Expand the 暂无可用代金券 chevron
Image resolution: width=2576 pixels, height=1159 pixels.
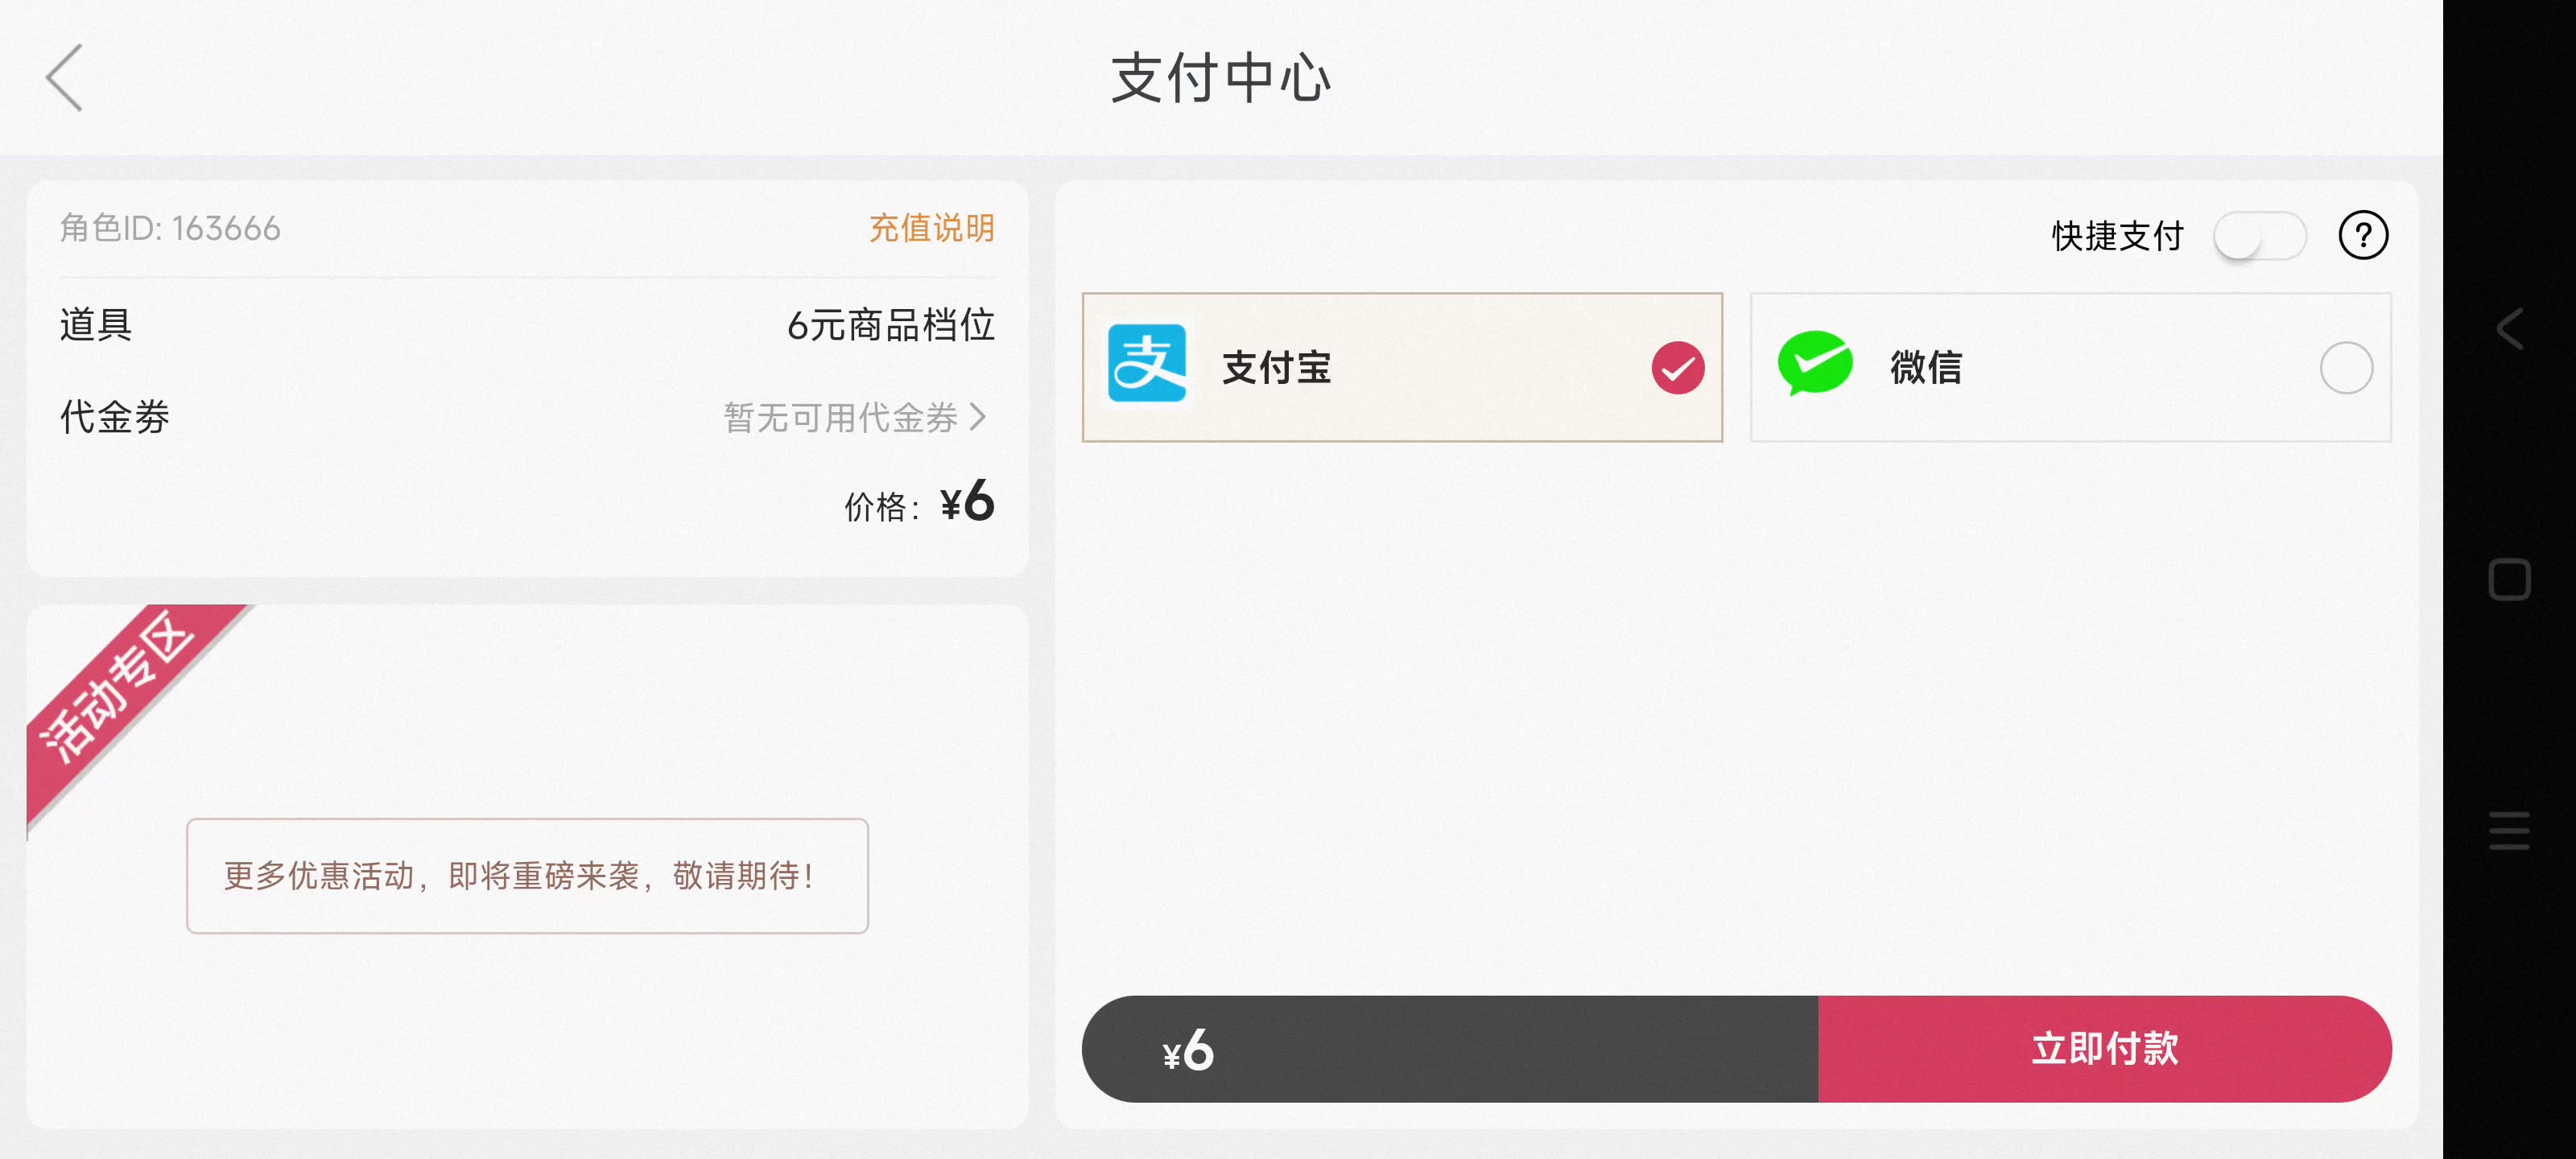pos(978,417)
